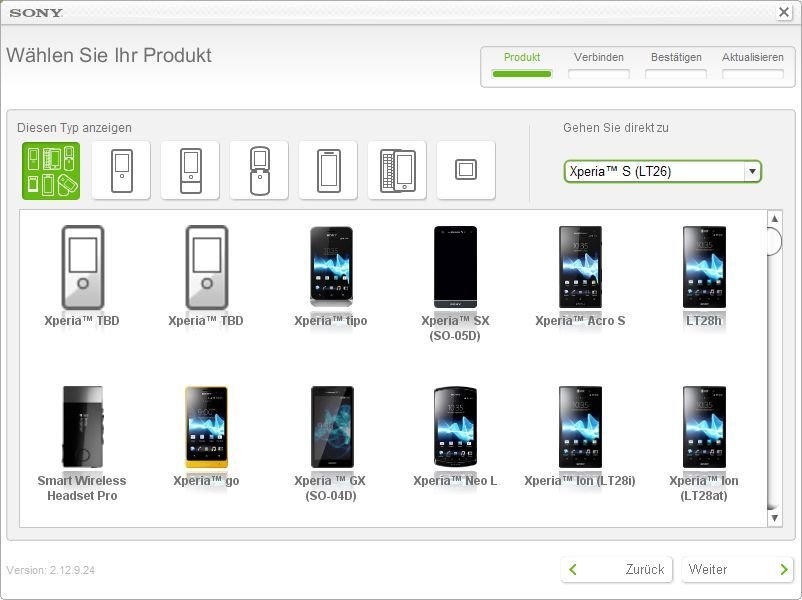Select the Smart Wireless Headset Pro

82,444
